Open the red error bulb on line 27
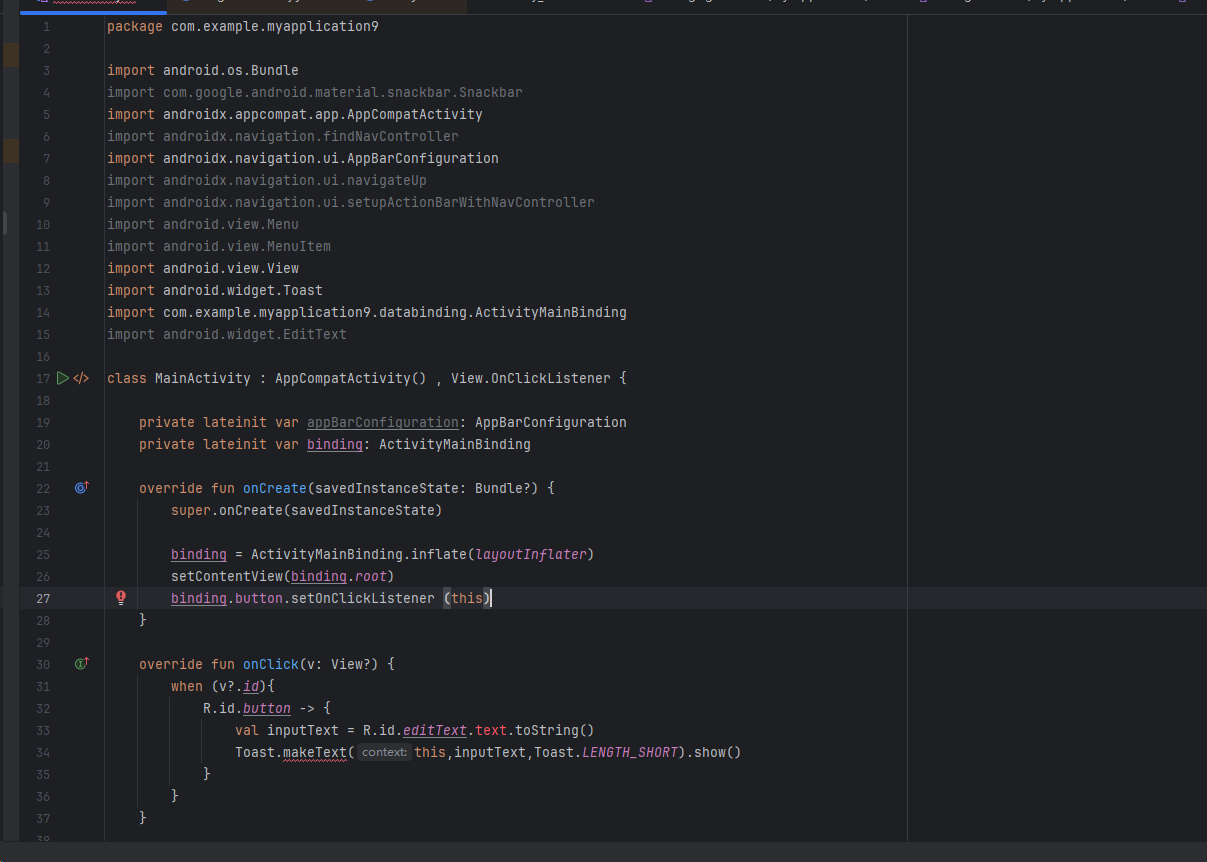Viewport: 1207px width, 862px height. coord(121,598)
